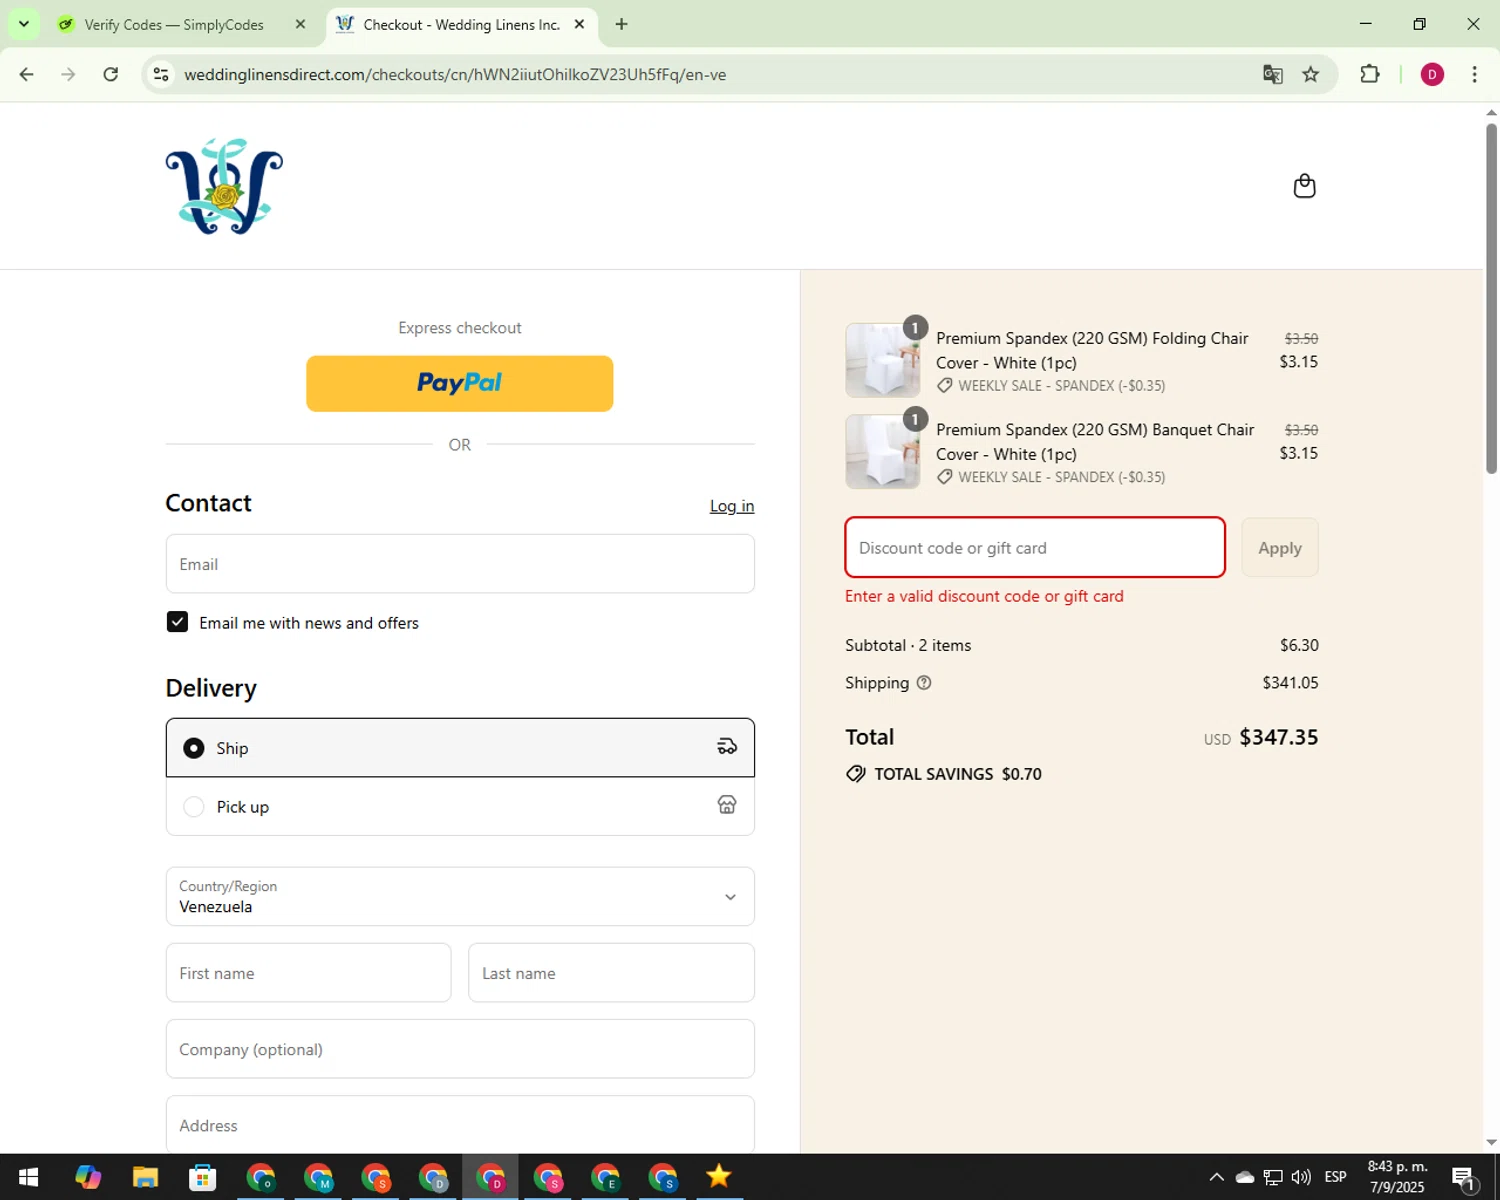Open the tab search dropdown arrow
This screenshot has width=1500, height=1200.
coord(24,24)
